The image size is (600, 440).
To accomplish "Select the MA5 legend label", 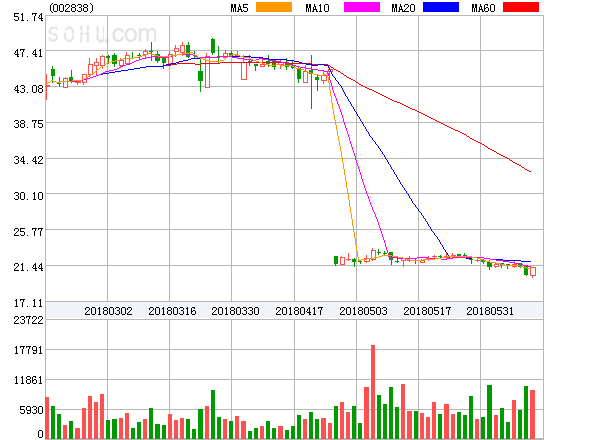I will tap(240, 8).
